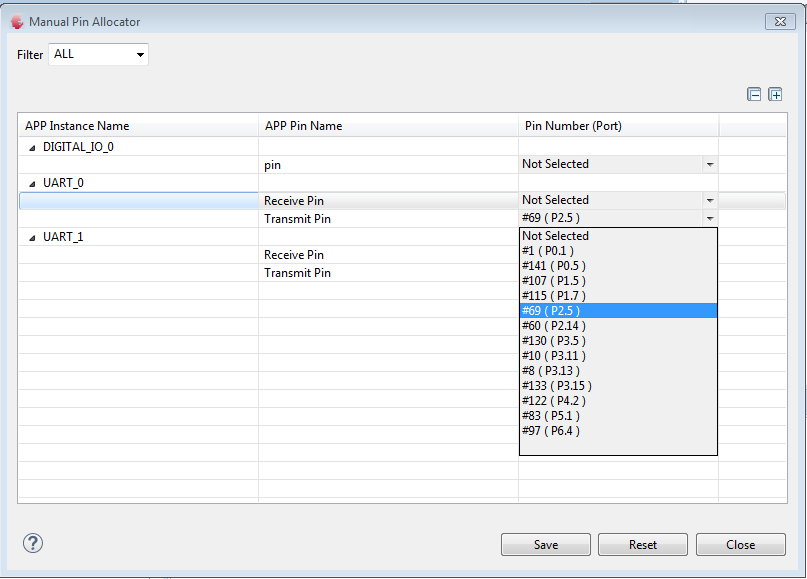Image resolution: width=807 pixels, height=579 pixels.
Task: Select #133 ( P3.15 ) from list
Action: click(618, 385)
